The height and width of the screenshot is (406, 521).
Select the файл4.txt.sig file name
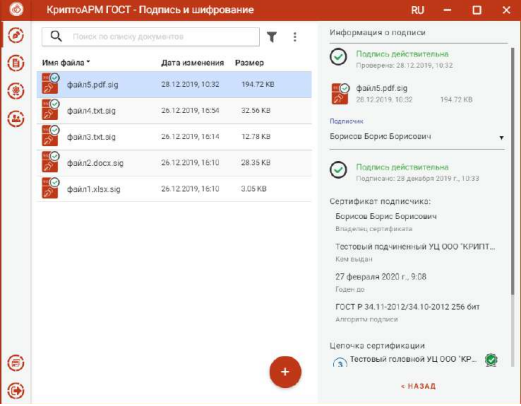pos(91,111)
